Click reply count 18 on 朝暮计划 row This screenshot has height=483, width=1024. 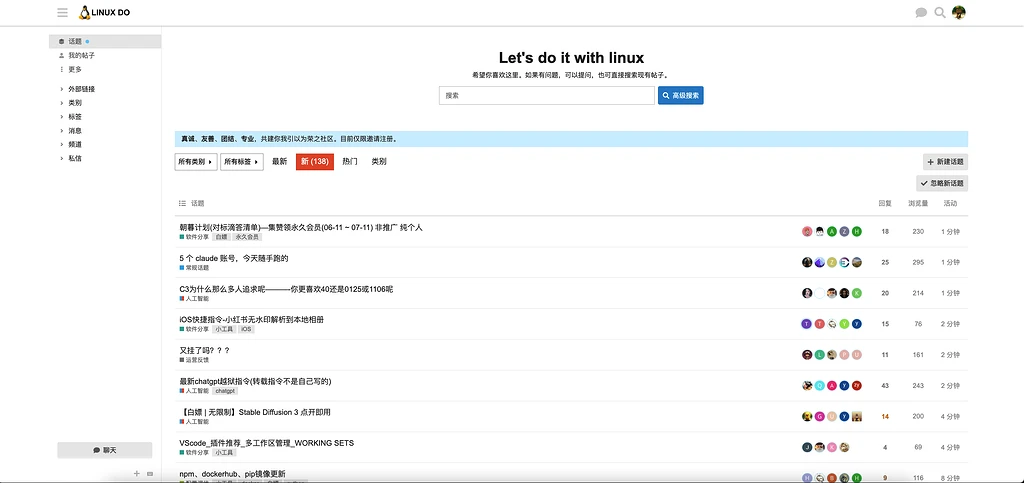885,232
